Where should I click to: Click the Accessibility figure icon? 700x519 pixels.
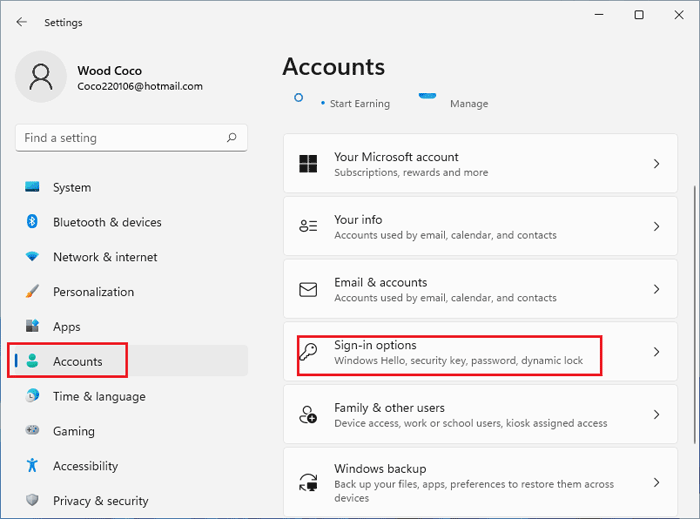coord(32,465)
